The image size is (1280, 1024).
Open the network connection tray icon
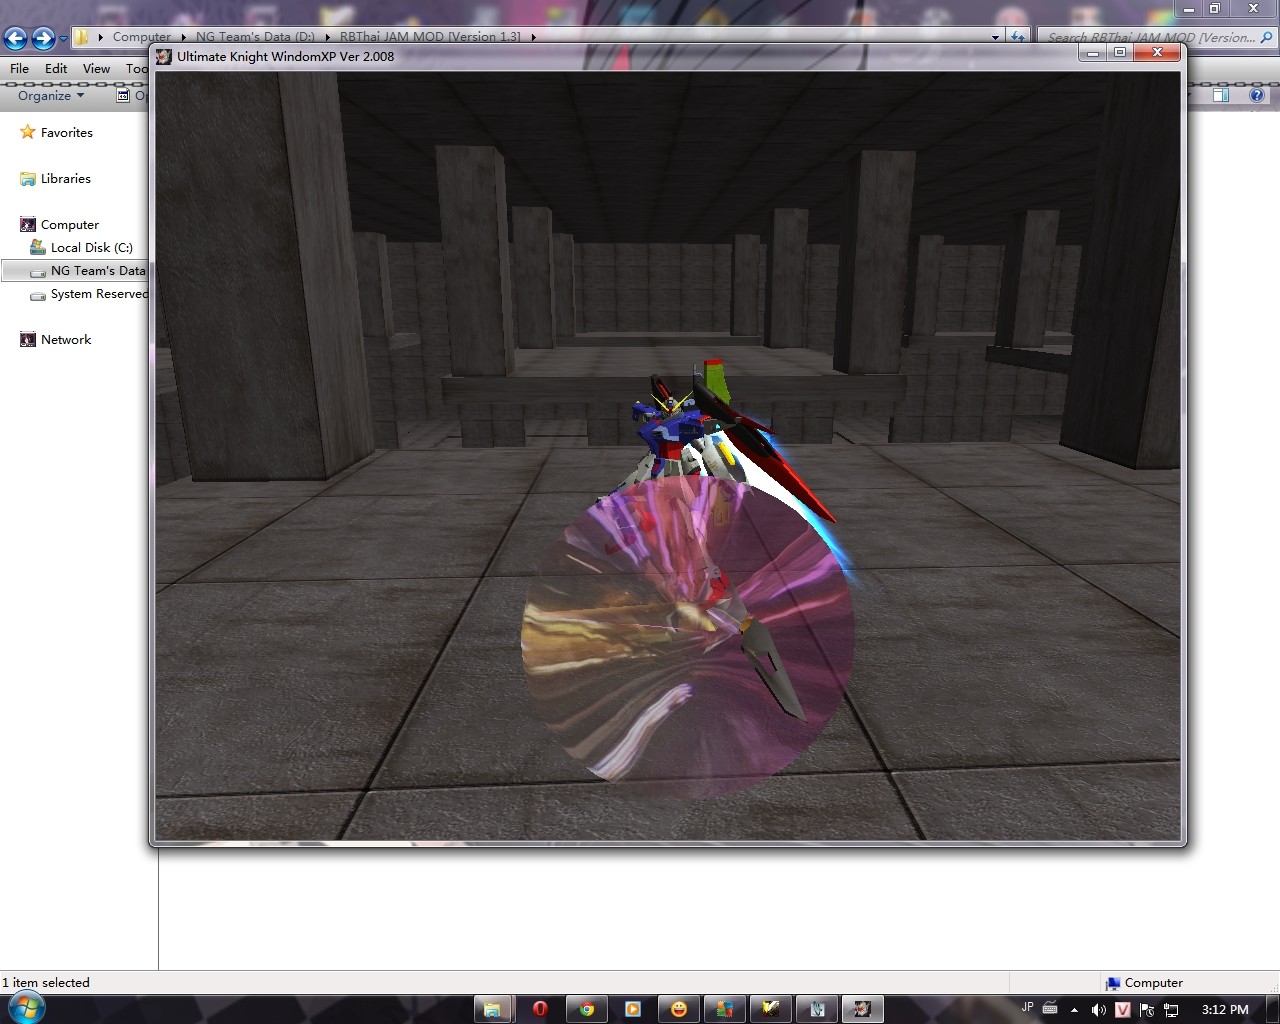1171,1010
